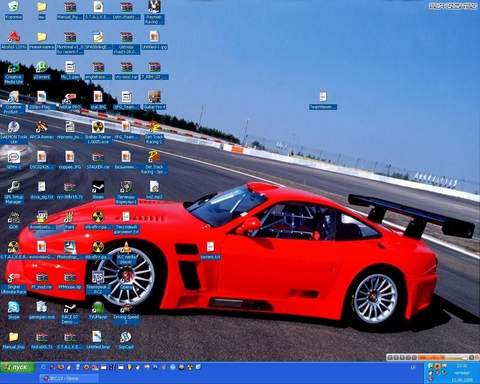Viewport: 480px width, 384px height.
Task: Switch to the IRC.LV - Opera taskbar window
Action: point(69,378)
